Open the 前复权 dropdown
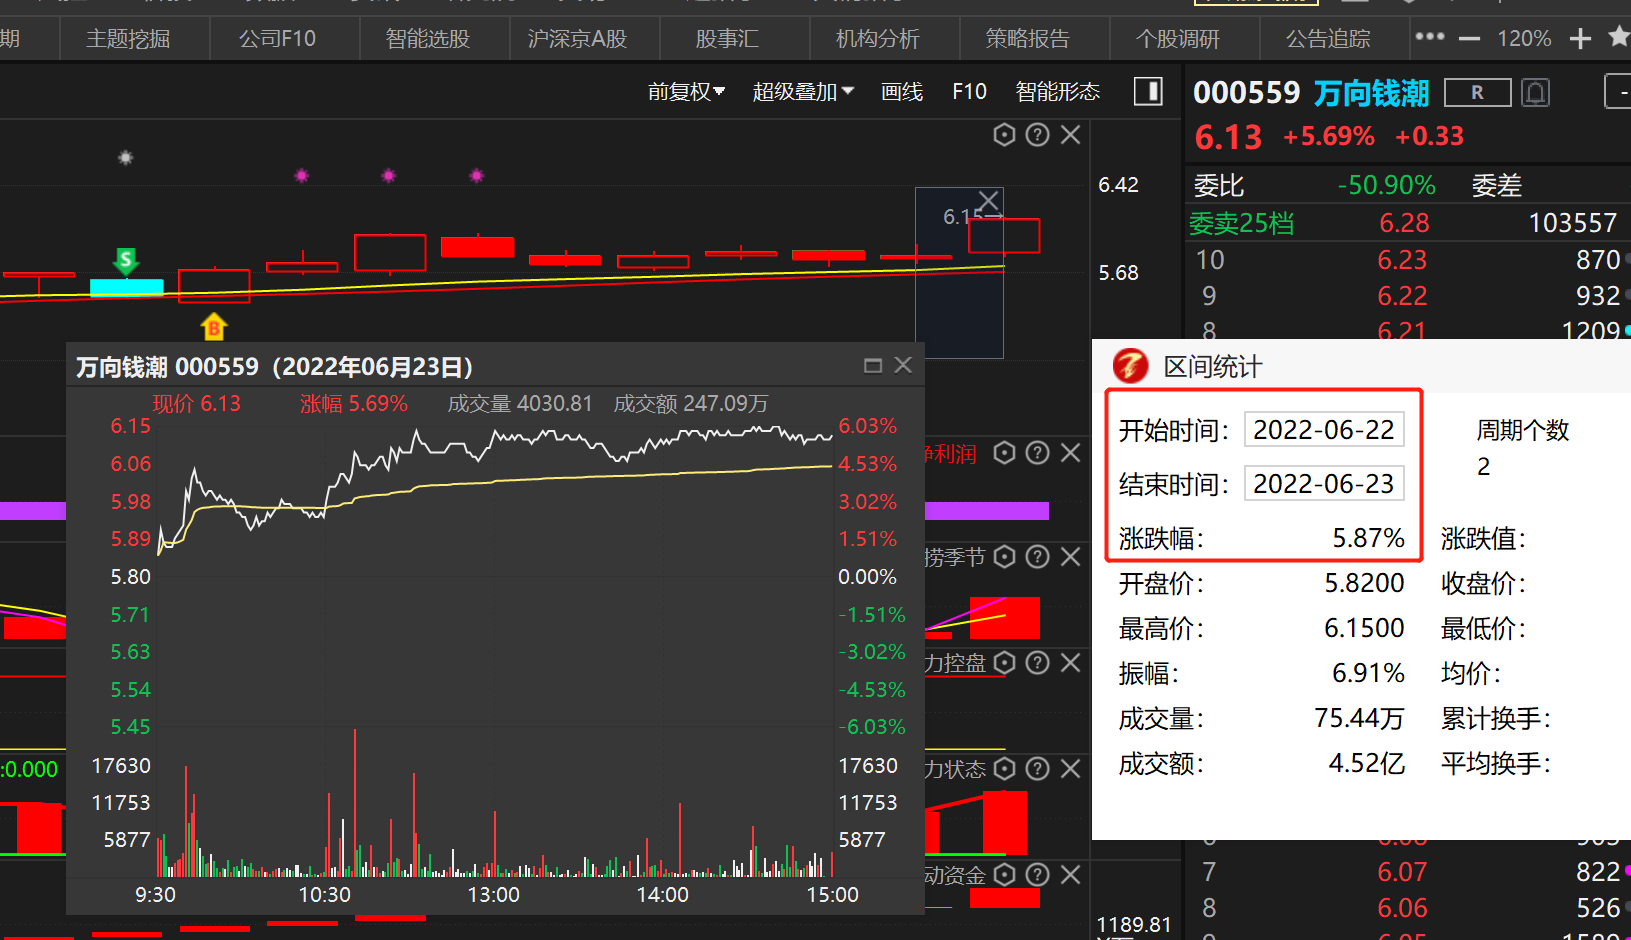This screenshot has width=1631, height=940. [x=686, y=92]
